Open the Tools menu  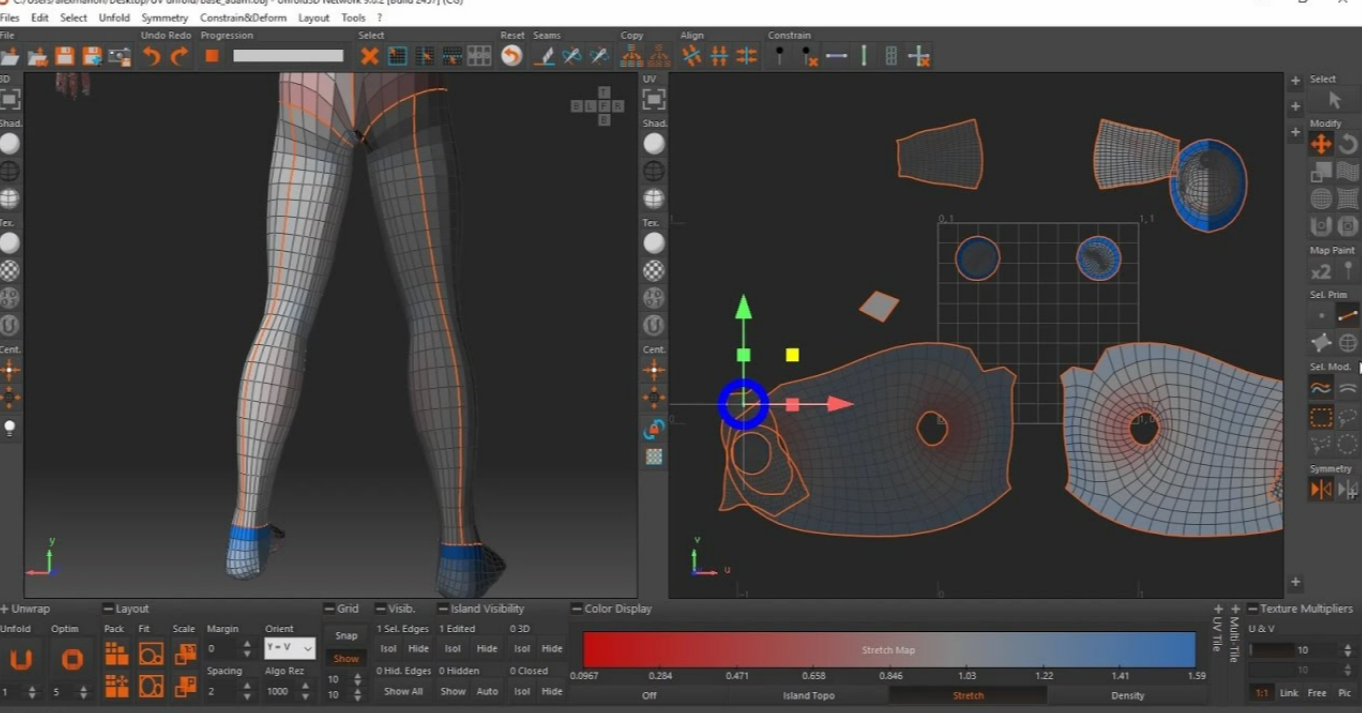coord(353,18)
